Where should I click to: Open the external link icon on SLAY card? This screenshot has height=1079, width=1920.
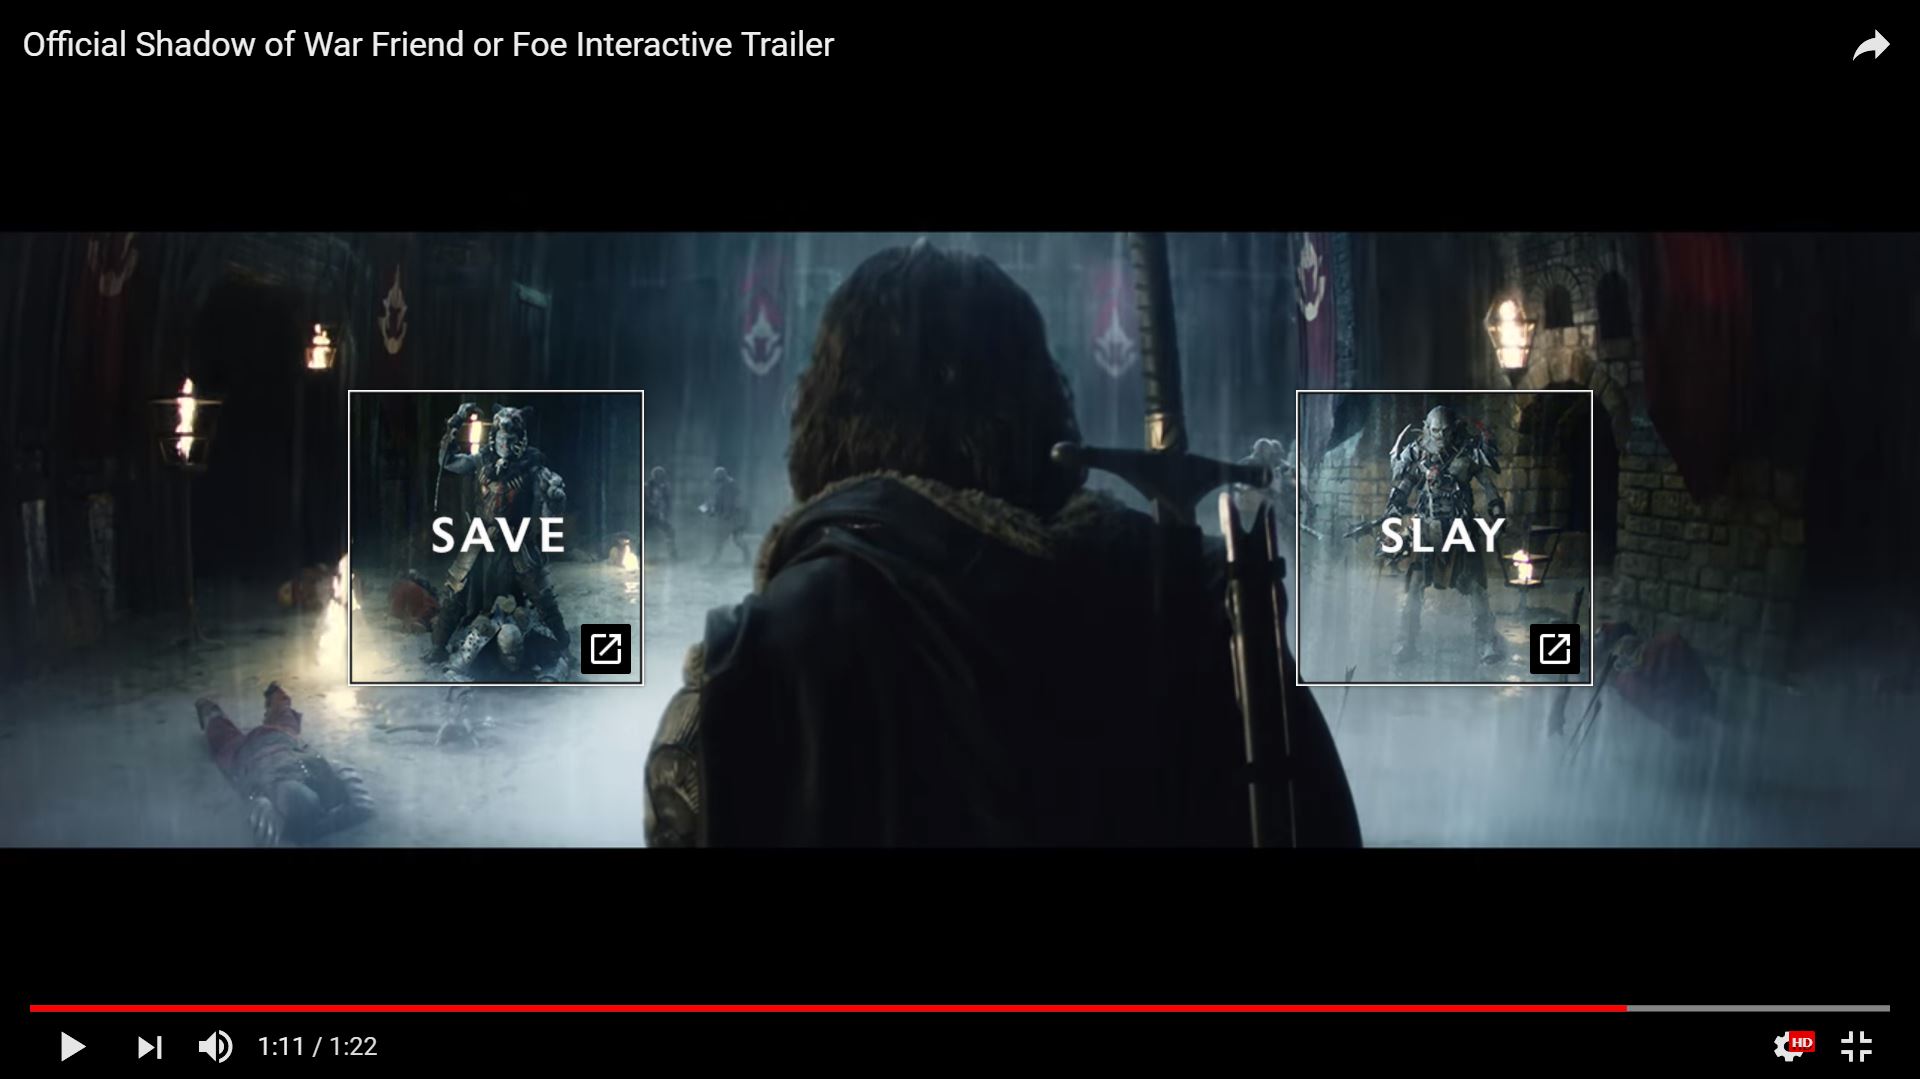[x=1555, y=649]
